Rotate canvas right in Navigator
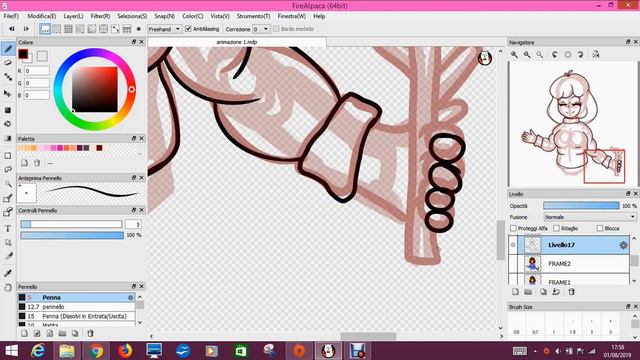 coord(581,54)
